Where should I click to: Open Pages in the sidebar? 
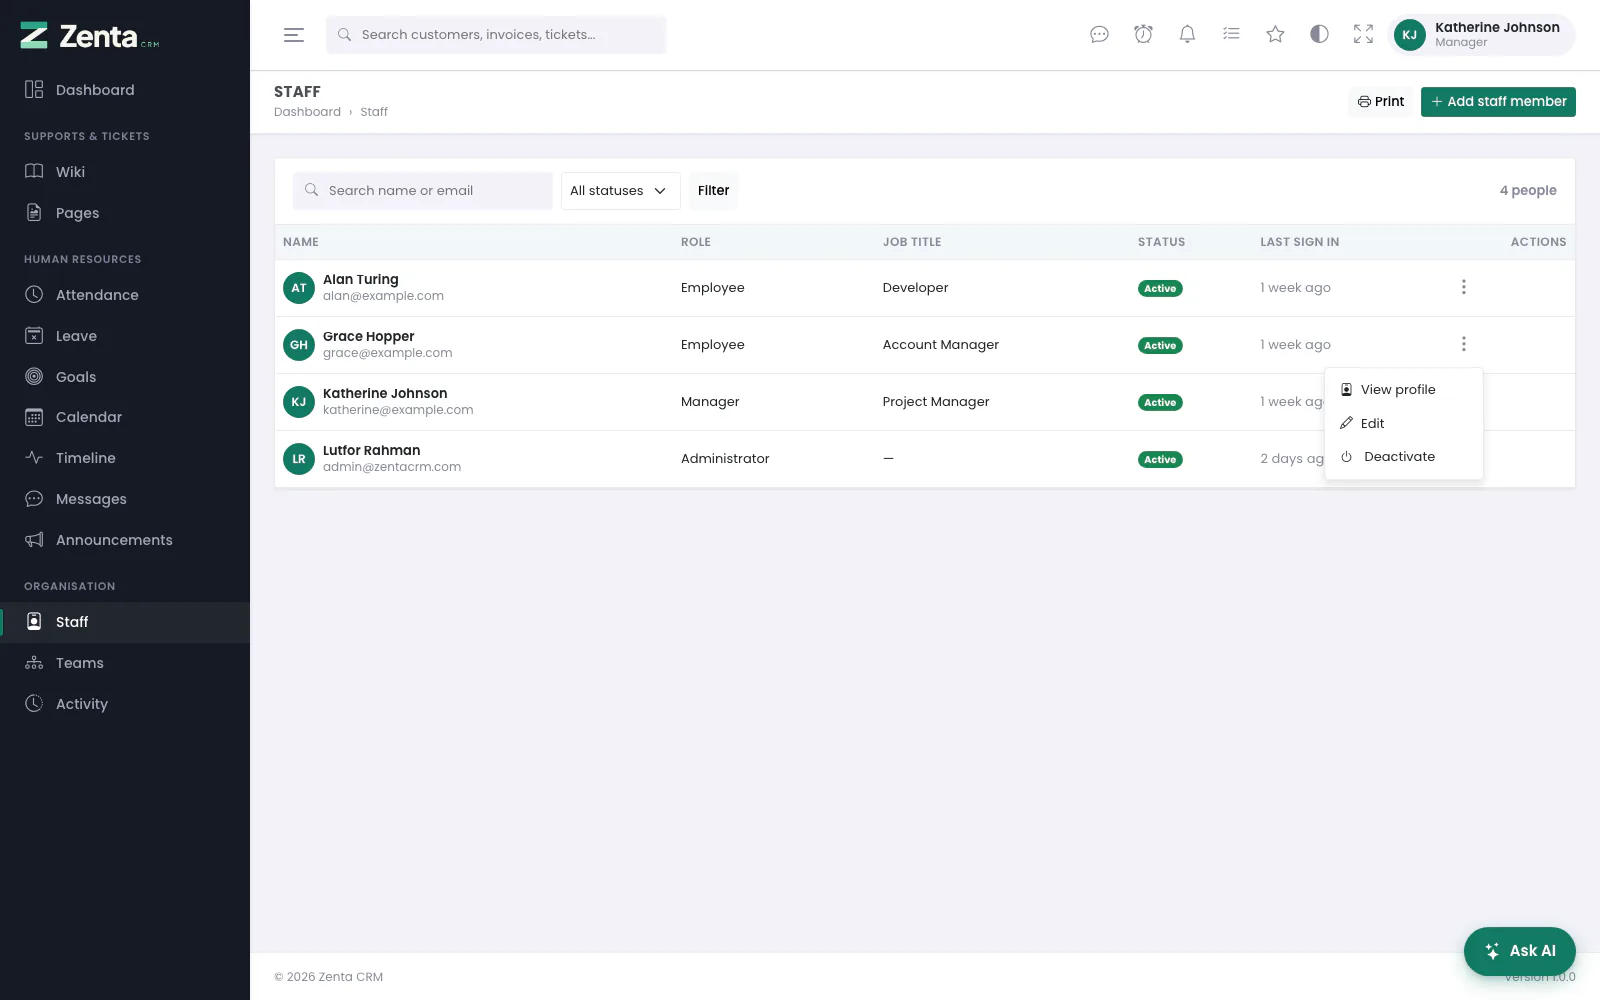point(125,213)
